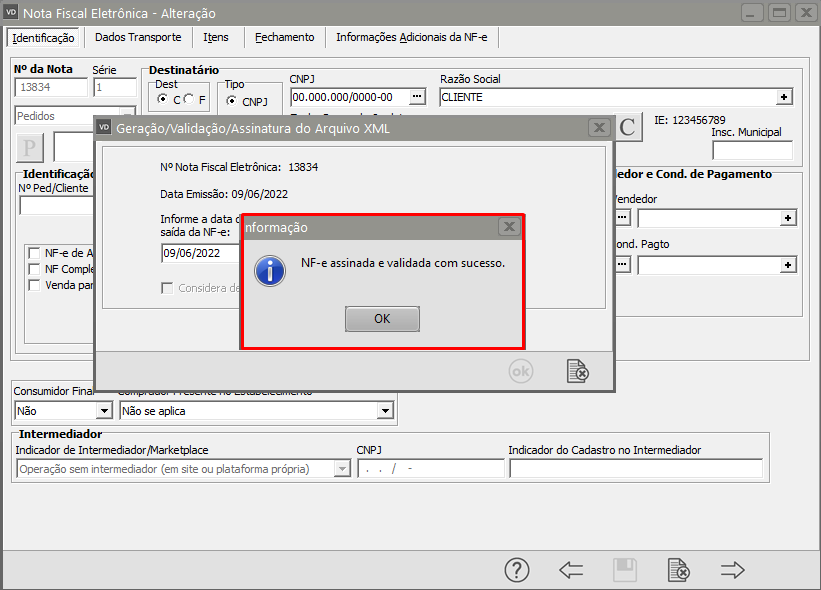The height and width of the screenshot is (590, 821).
Task: Click the cancel document icon in bottom toolbar
Action: pos(679,570)
